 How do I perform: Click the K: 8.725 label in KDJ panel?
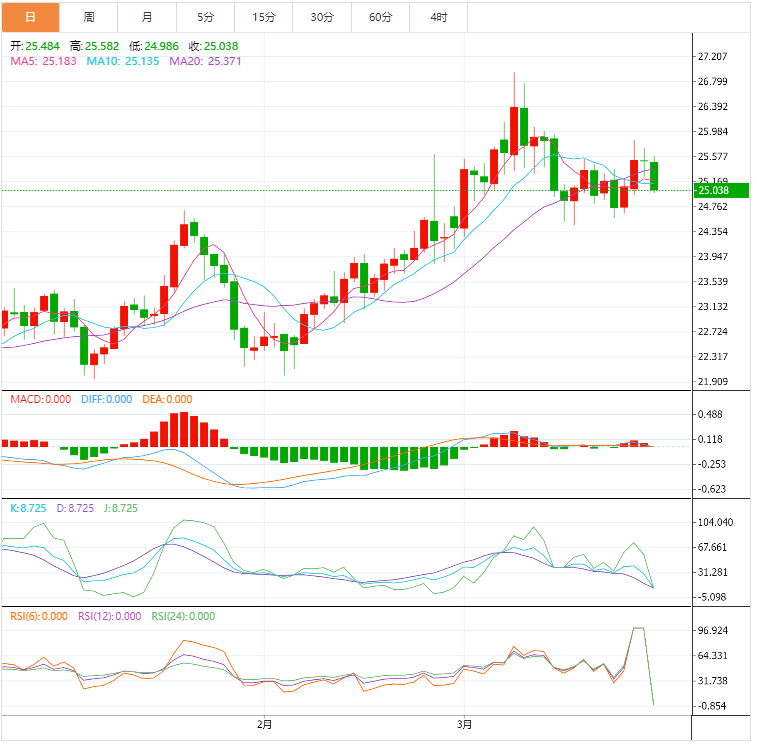(x=27, y=508)
